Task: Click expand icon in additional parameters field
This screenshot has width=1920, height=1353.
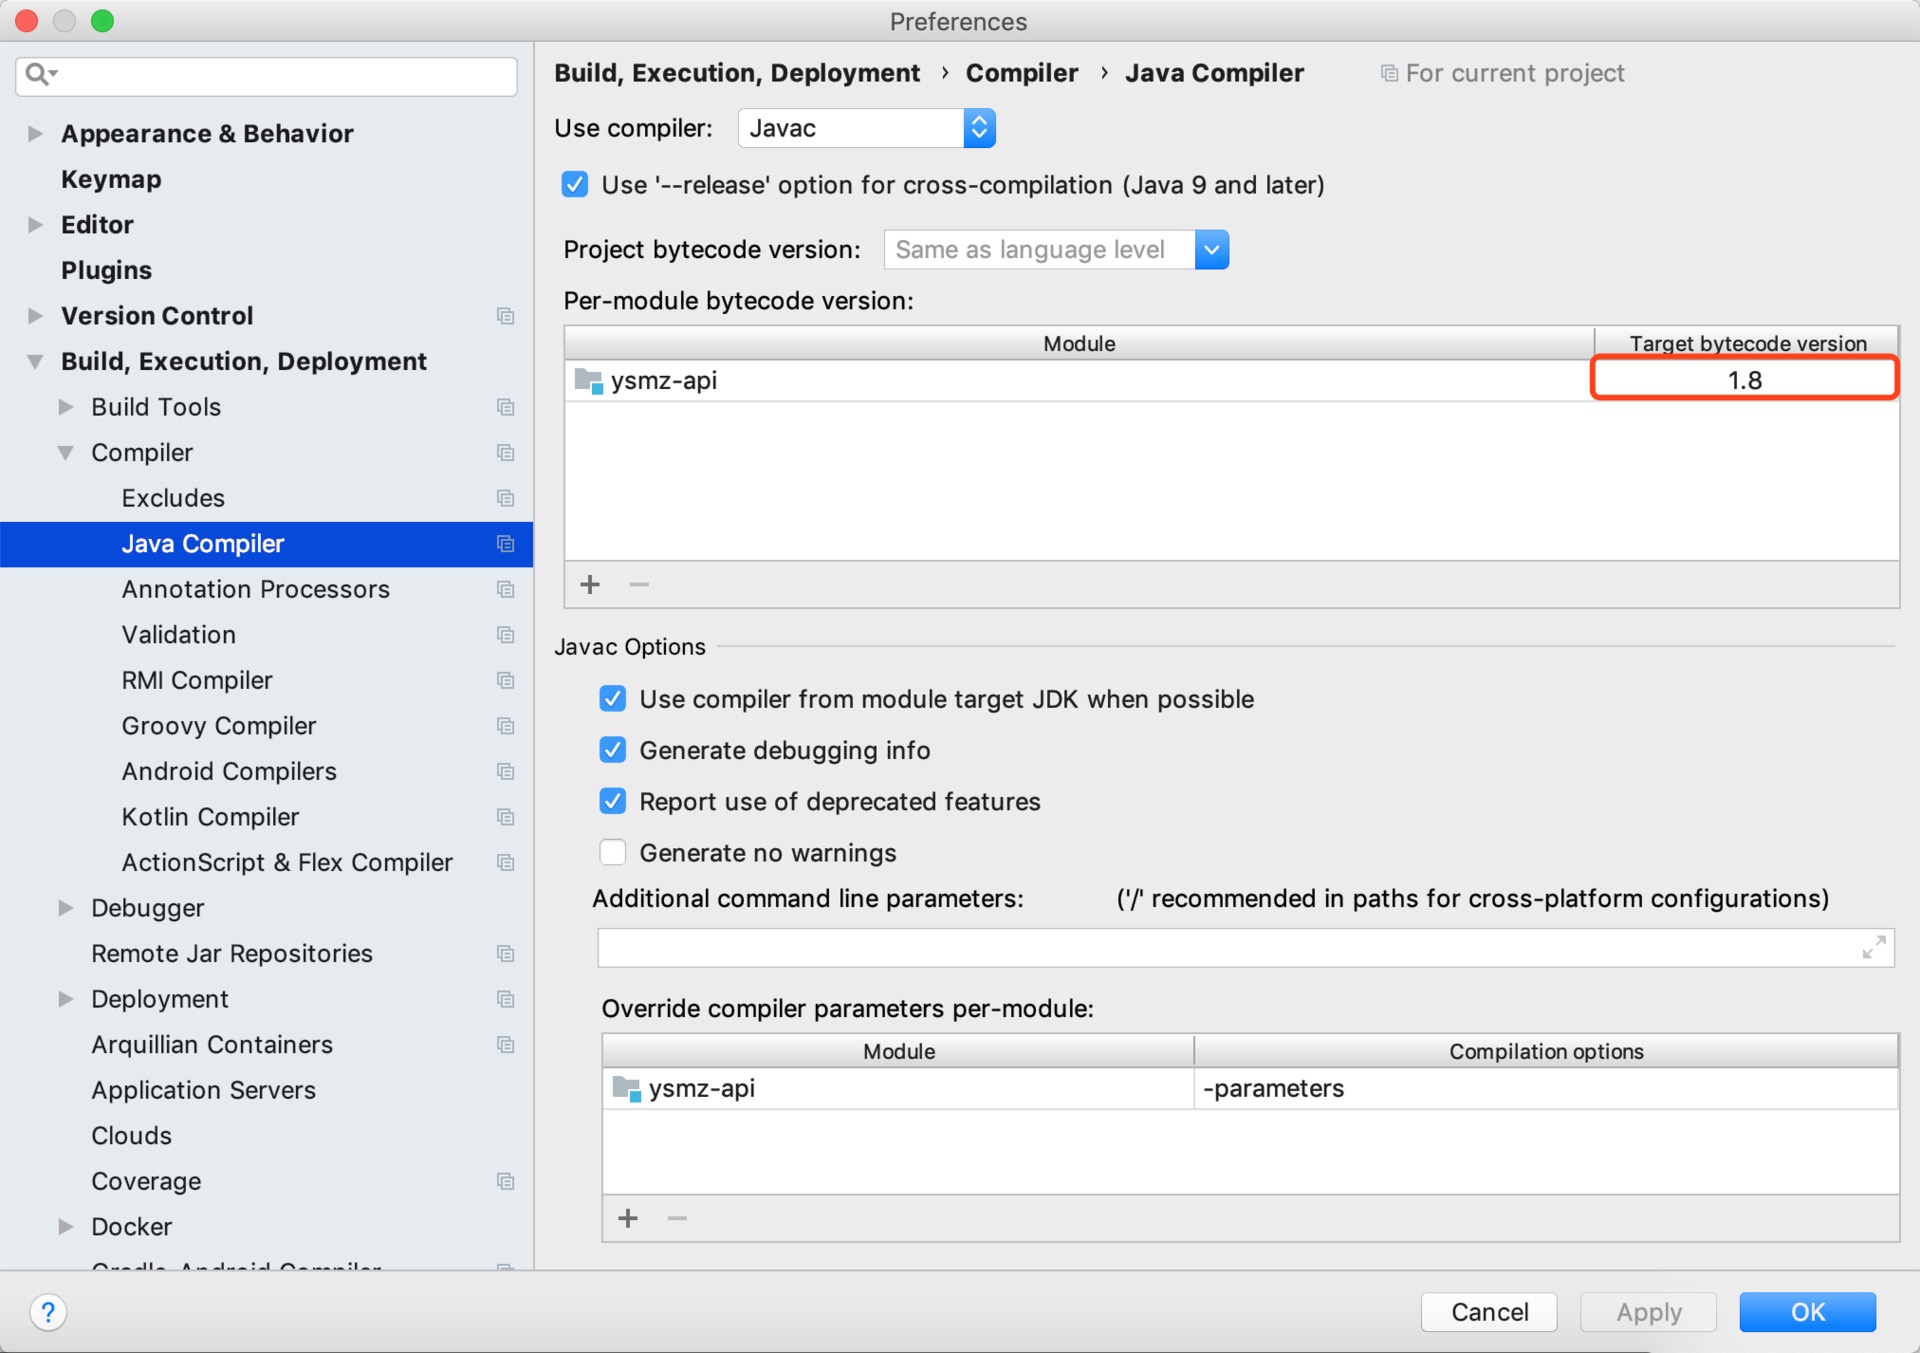Action: pos(1873,946)
